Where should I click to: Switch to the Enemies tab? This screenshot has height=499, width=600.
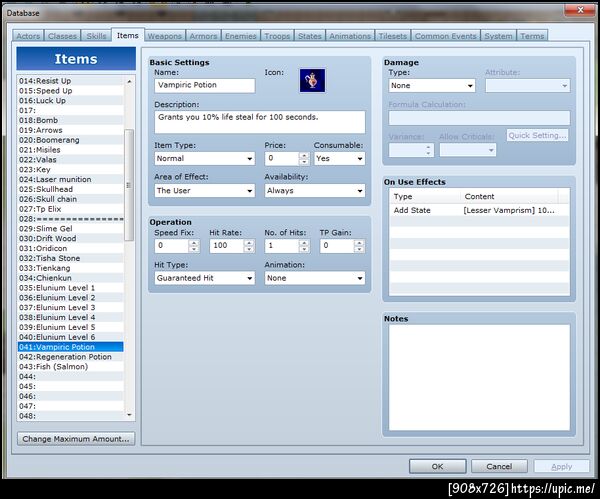click(x=241, y=36)
